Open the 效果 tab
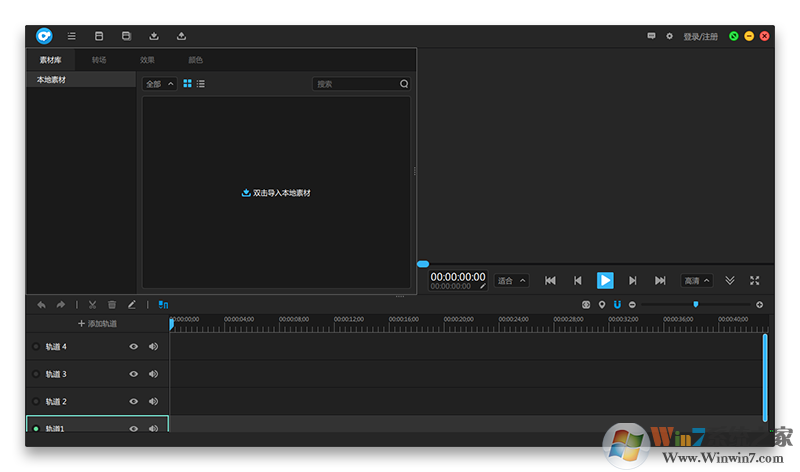800x472 pixels. pyautogui.click(x=147, y=60)
